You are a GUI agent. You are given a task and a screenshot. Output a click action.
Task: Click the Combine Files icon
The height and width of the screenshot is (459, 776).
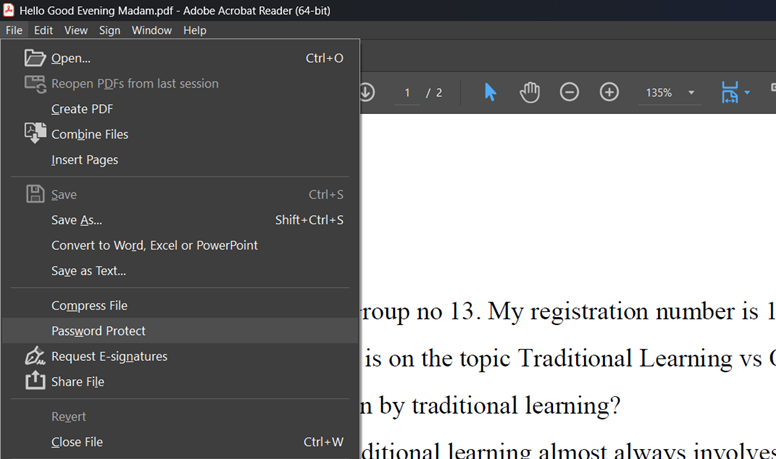click(x=35, y=133)
